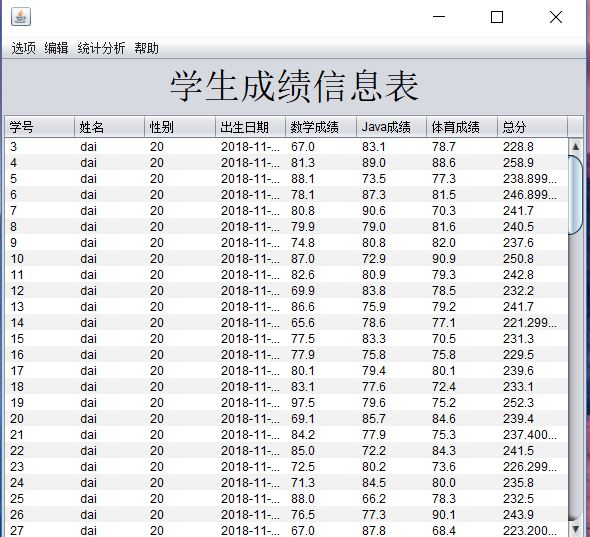This screenshot has height=537, width=590.
Task: Click the 姓名 column header
Action: (x=109, y=127)
